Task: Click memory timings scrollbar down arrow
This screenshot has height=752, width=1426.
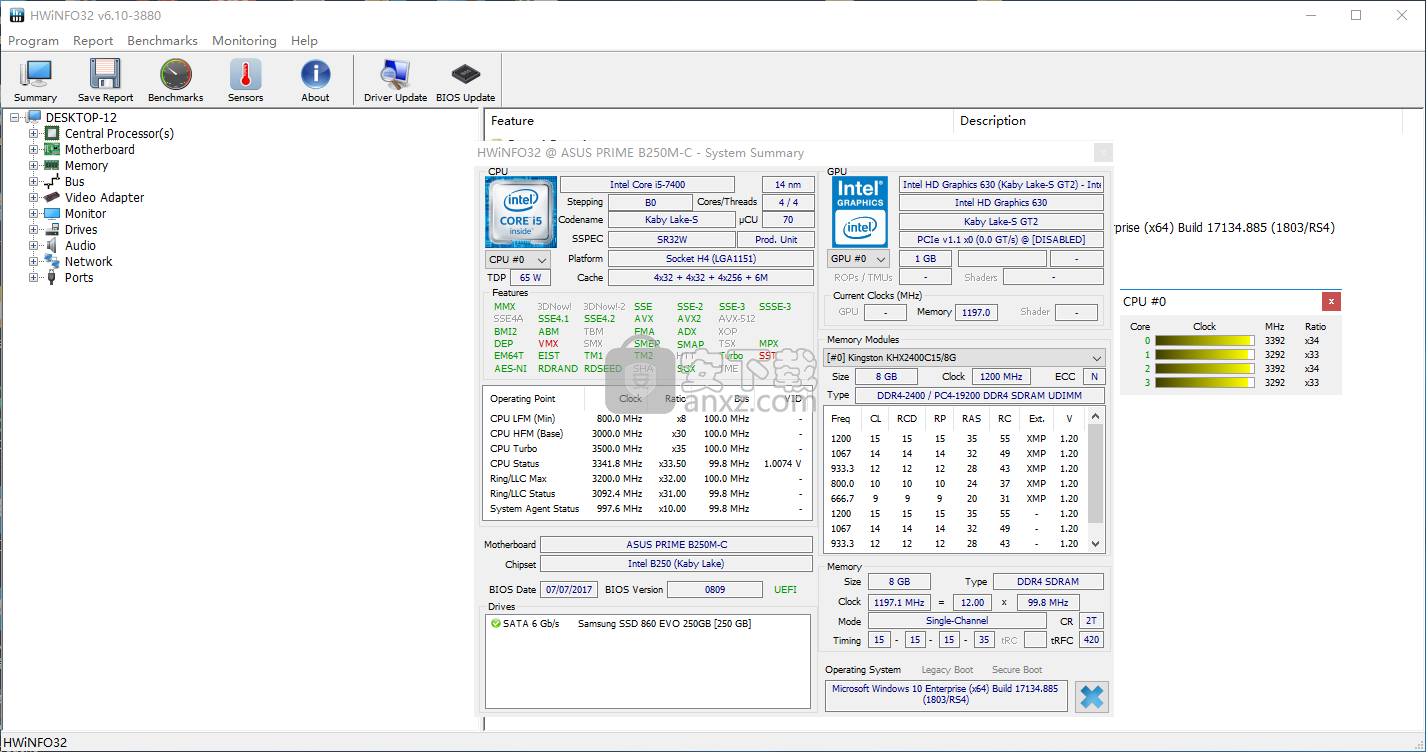Action: click(x=1096, y=543)
